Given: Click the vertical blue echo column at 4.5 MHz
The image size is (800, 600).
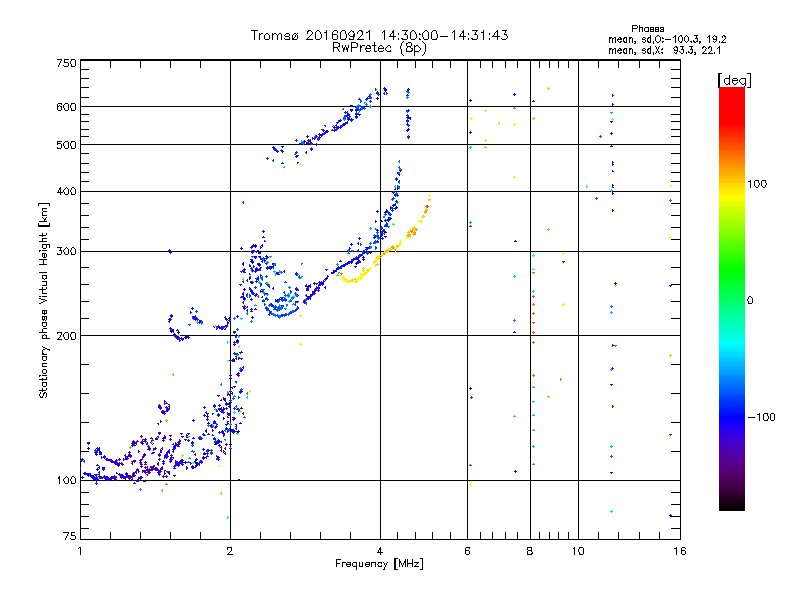Looking at the screenshot, I should click(x=408, y=114).
